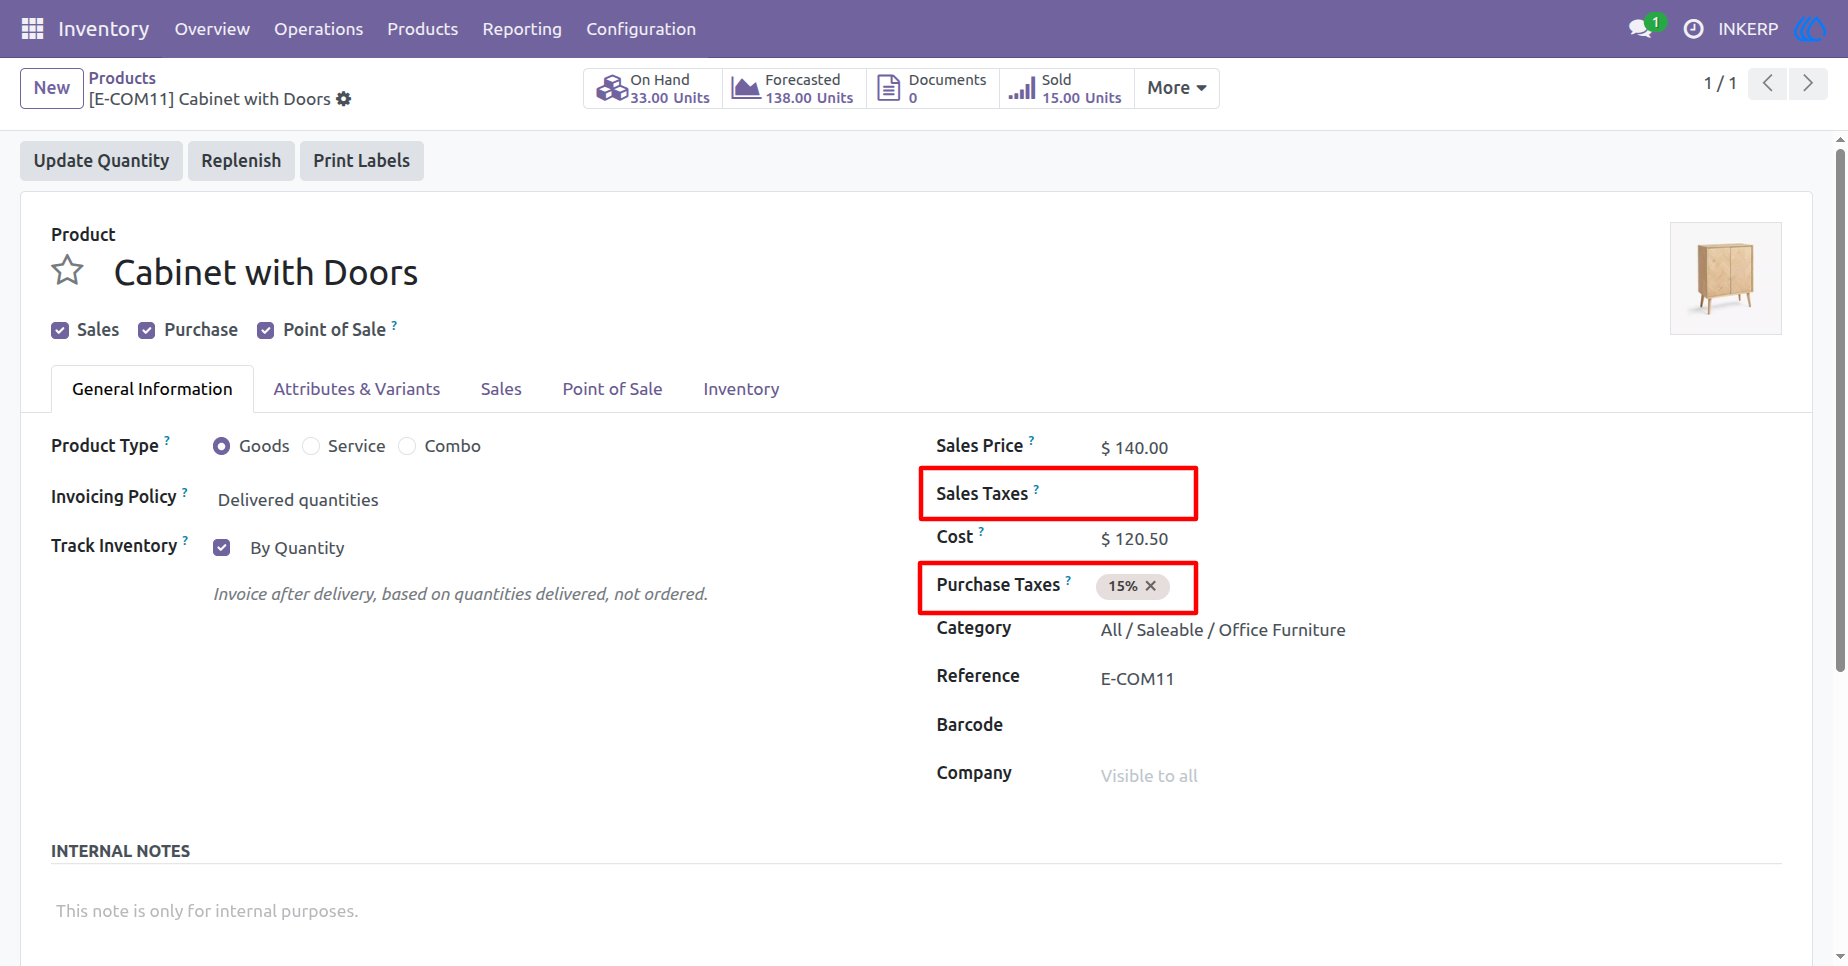The width and height of the screenshot is (1848, 966).
Task: Open Documents stat button
Action: 933,88
